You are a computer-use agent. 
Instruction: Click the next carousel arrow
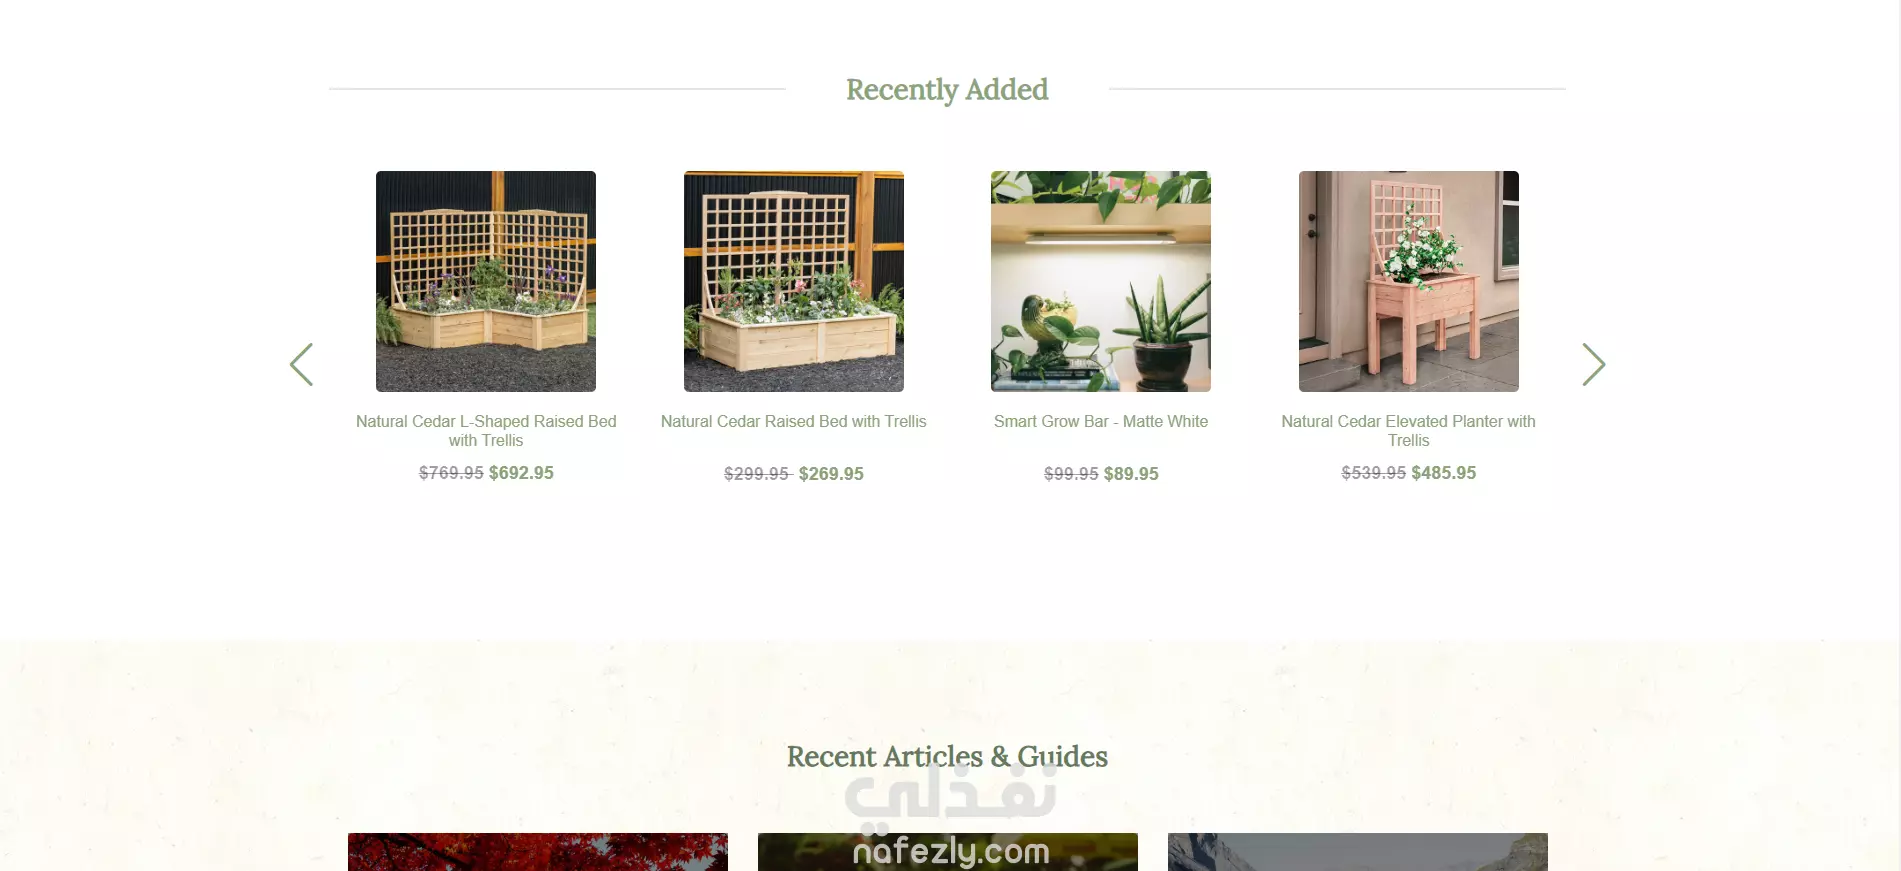tap(1594, 364)
